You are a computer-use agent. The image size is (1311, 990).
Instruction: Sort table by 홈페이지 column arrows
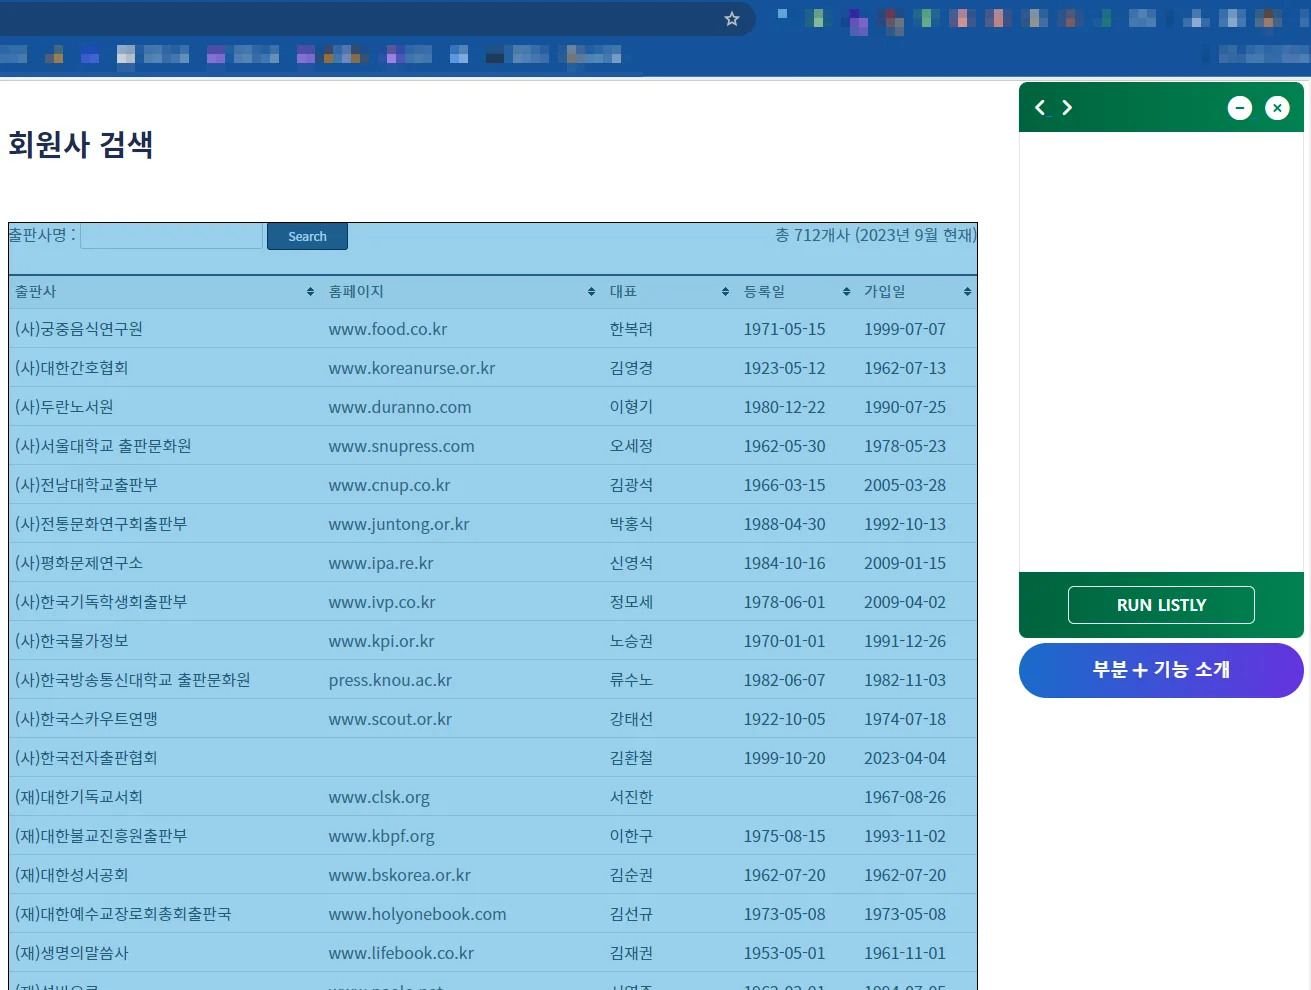(591, 292)
